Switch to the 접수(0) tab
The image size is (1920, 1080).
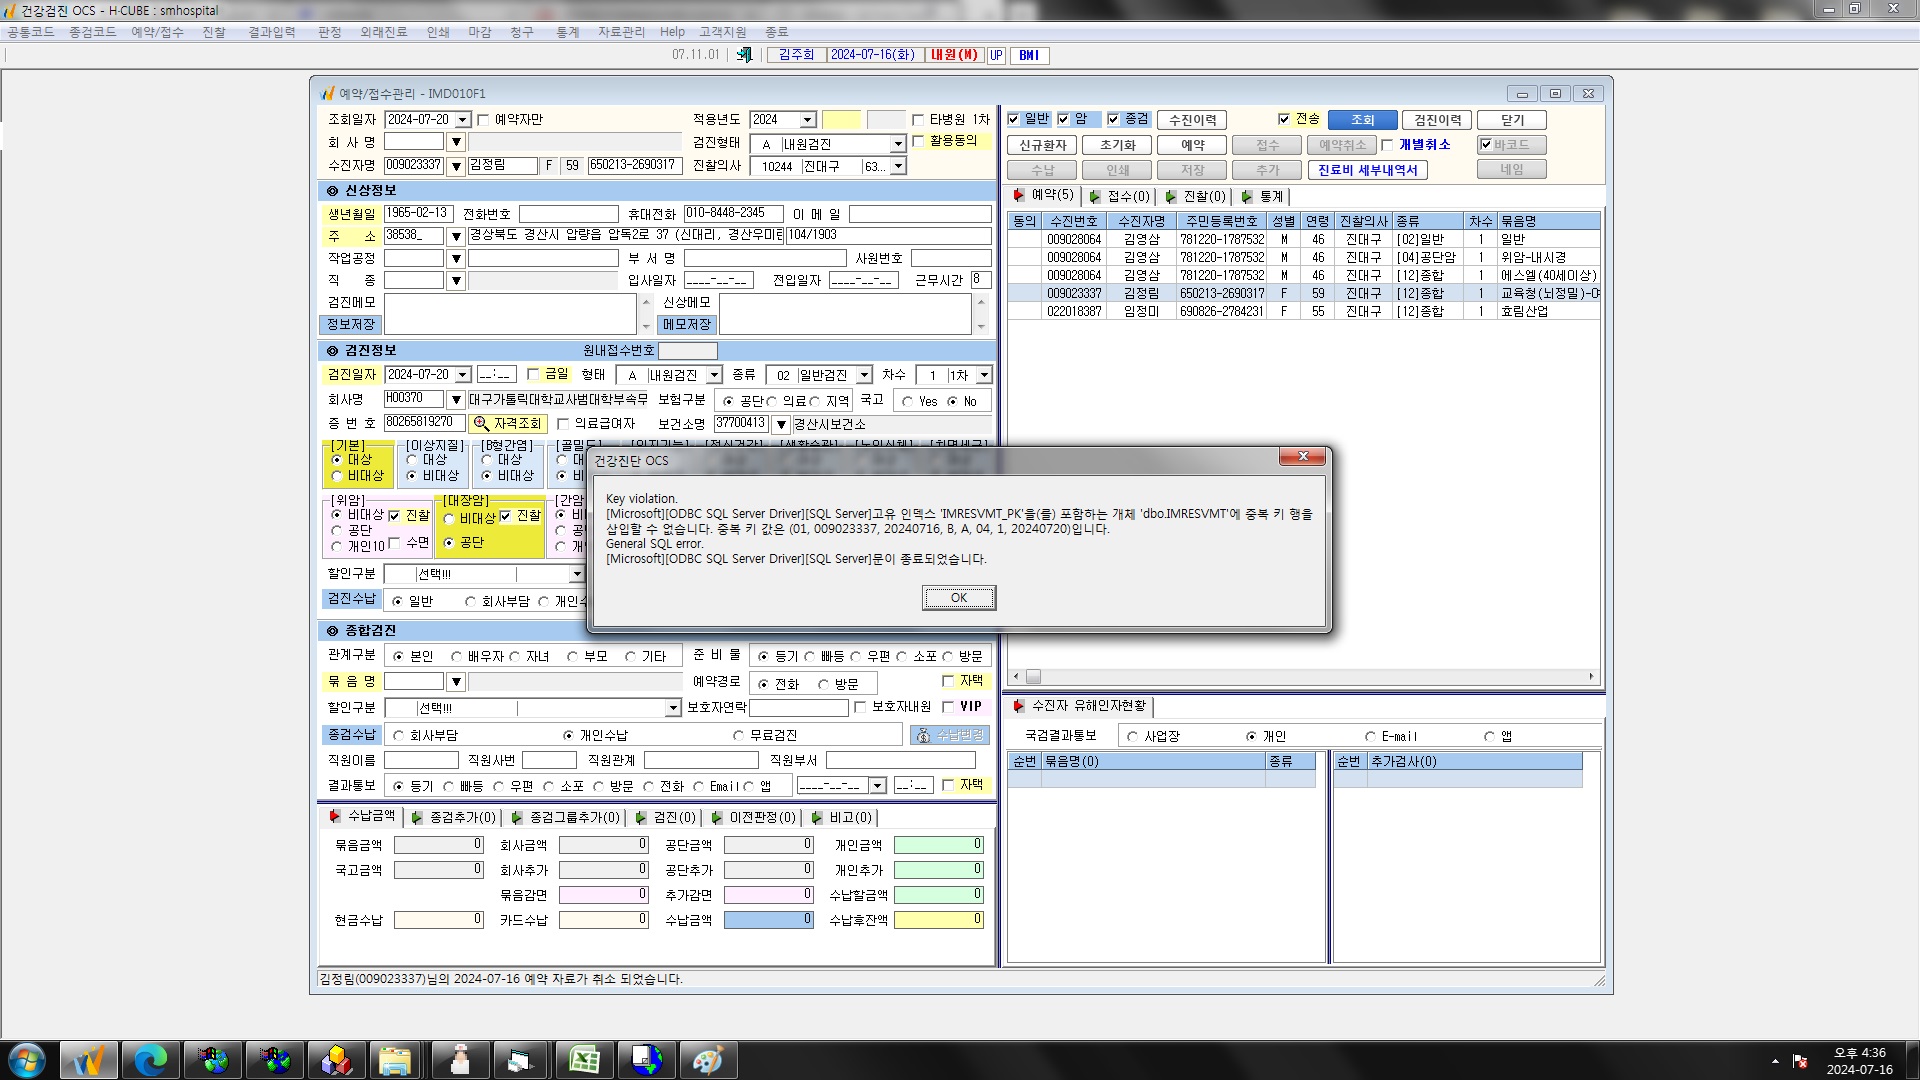1120,197
